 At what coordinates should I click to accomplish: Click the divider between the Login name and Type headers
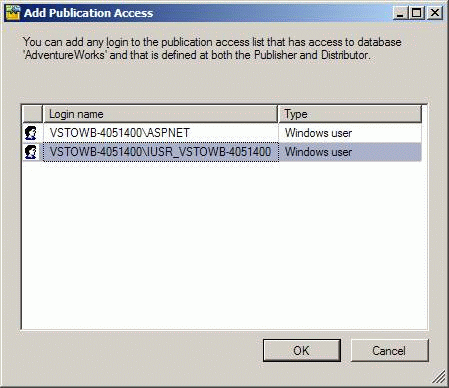[x=278, y=114]
